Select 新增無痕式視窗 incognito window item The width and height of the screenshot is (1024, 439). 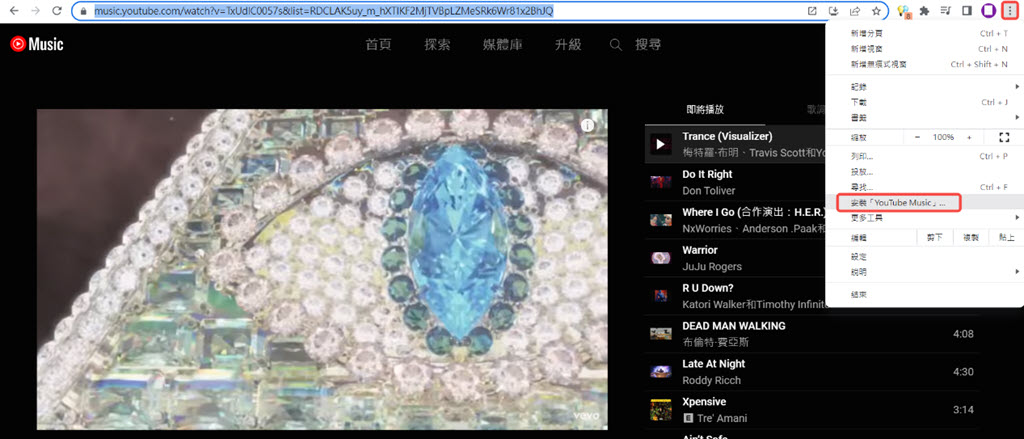click(x=923, y=64)
